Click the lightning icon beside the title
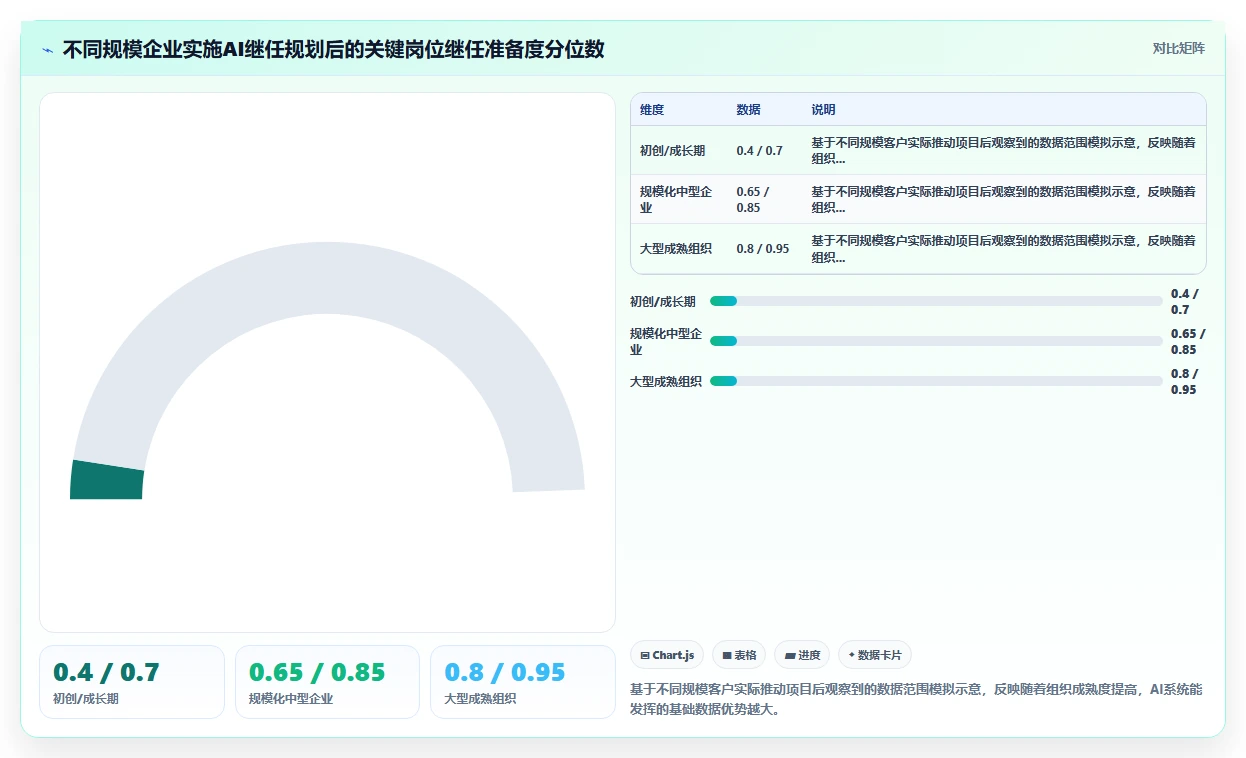The image size is (1246, 758). (48, 50)
